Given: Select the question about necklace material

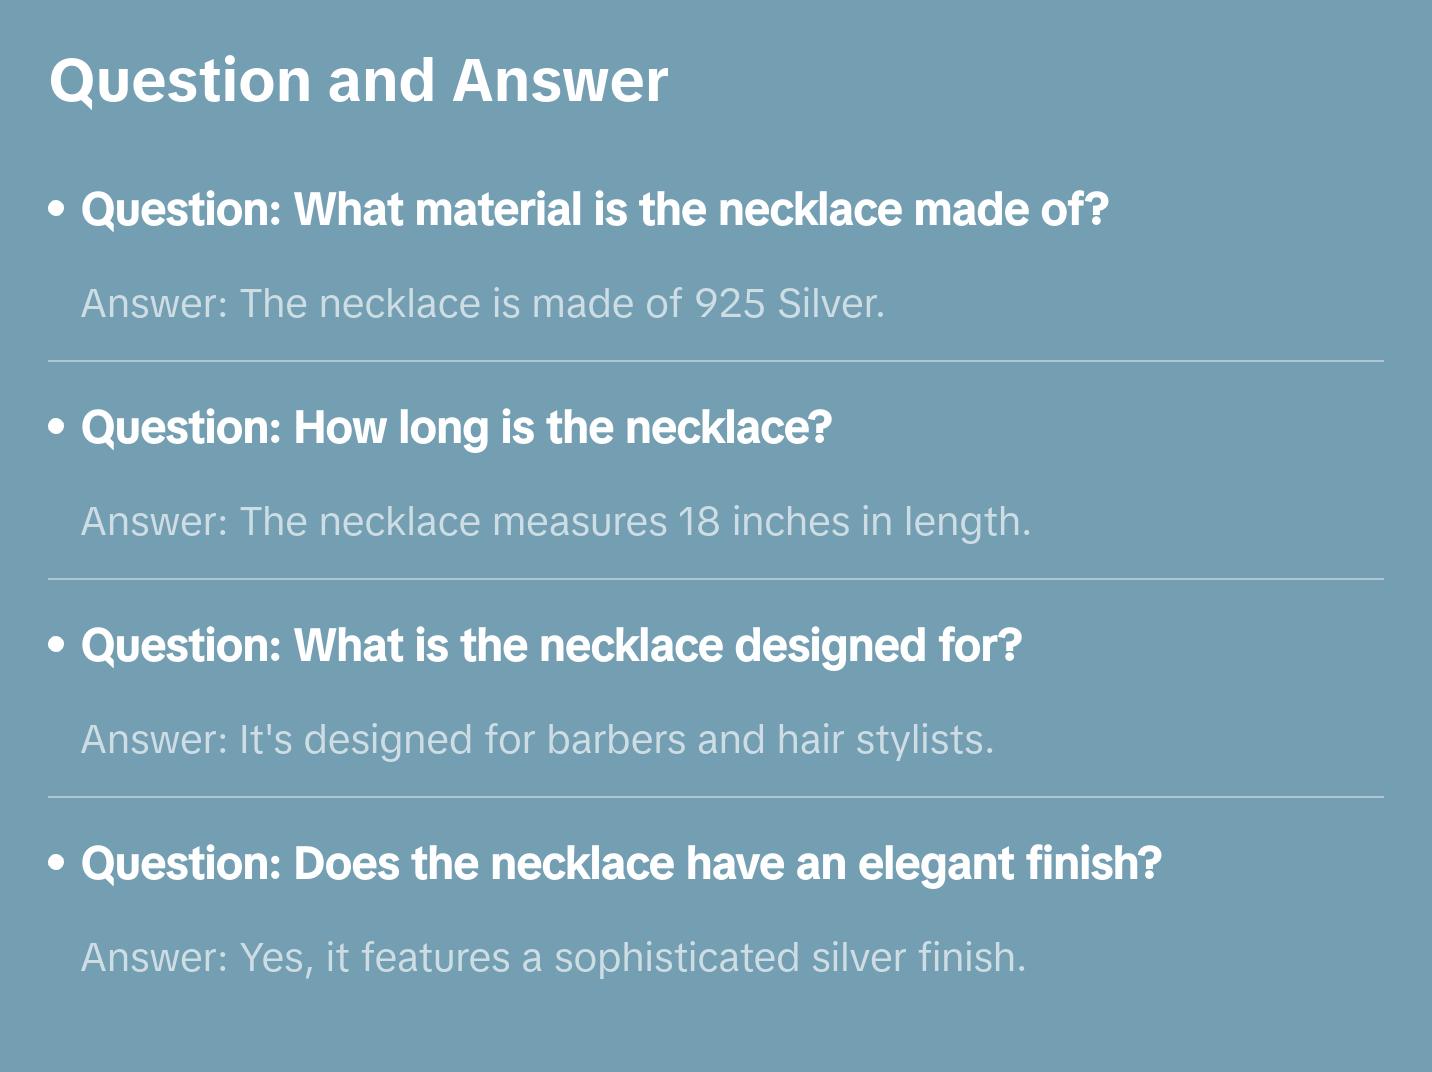Looking at the screenshot, I should click(595, 210).
